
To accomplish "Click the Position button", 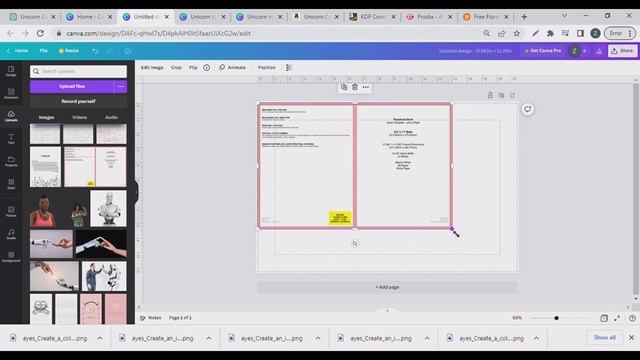I will pyautogui.click(x=267, y=68).
